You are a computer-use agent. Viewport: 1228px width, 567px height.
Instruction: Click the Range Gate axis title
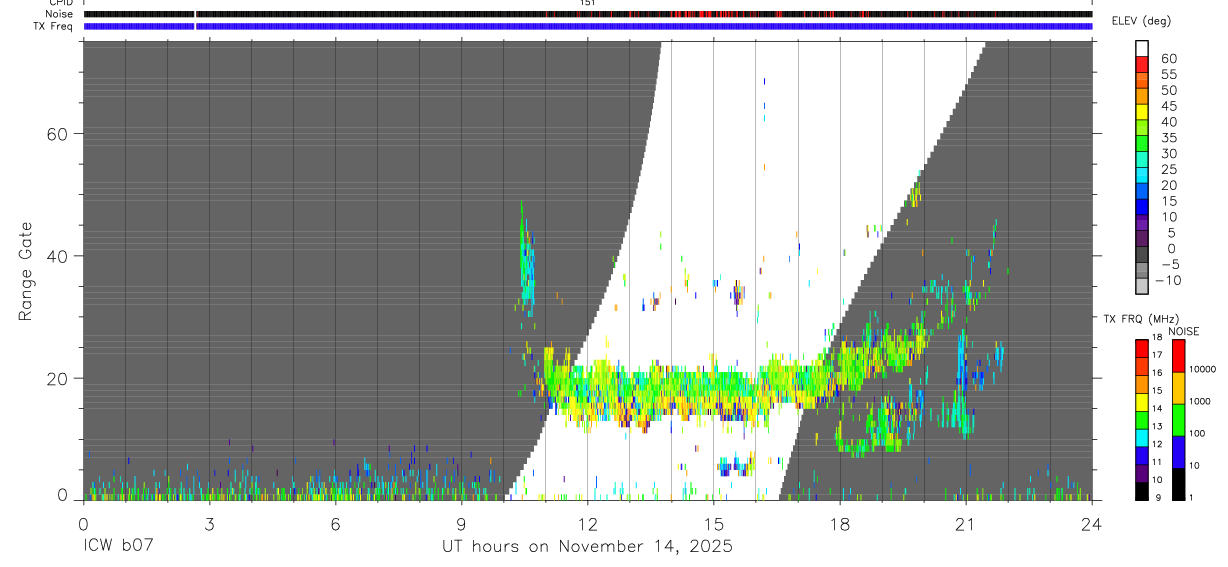[25, 270]
